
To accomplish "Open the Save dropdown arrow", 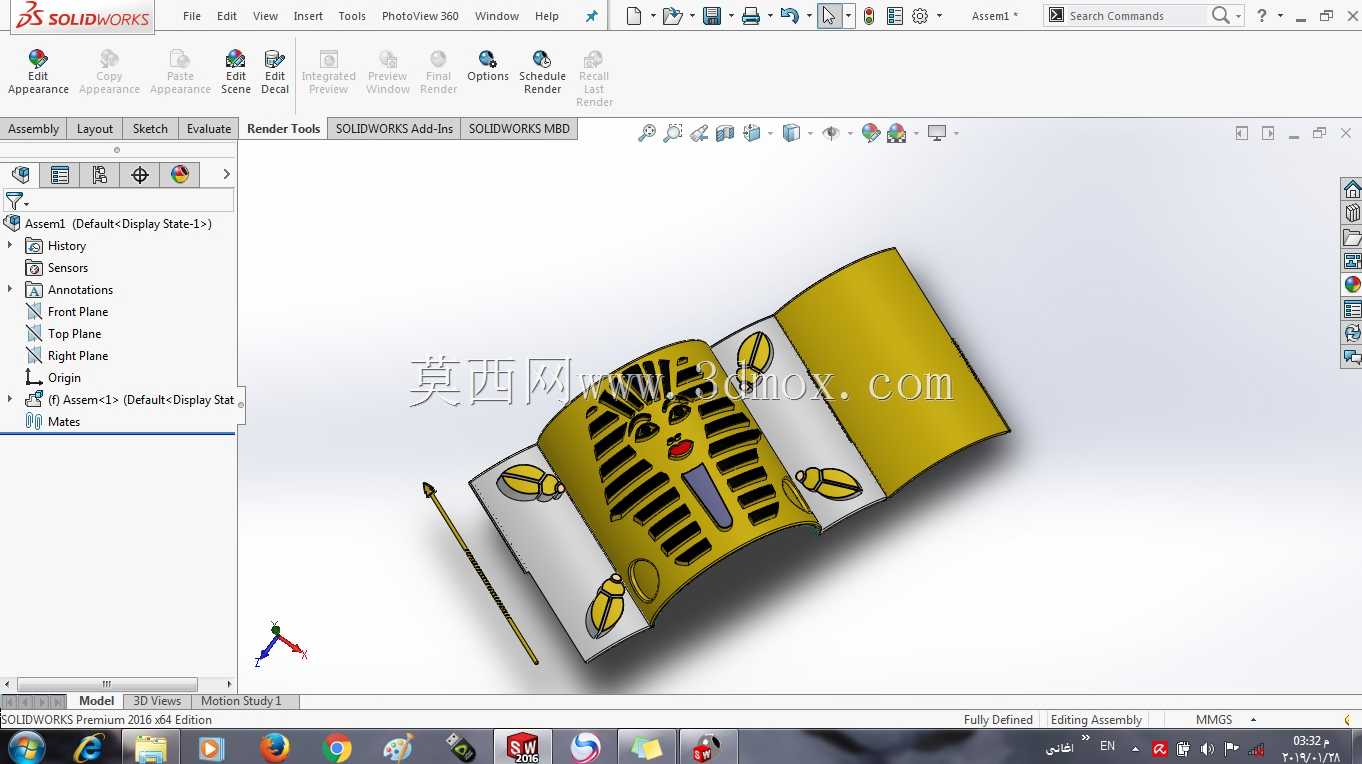I will tap(731, 16).
